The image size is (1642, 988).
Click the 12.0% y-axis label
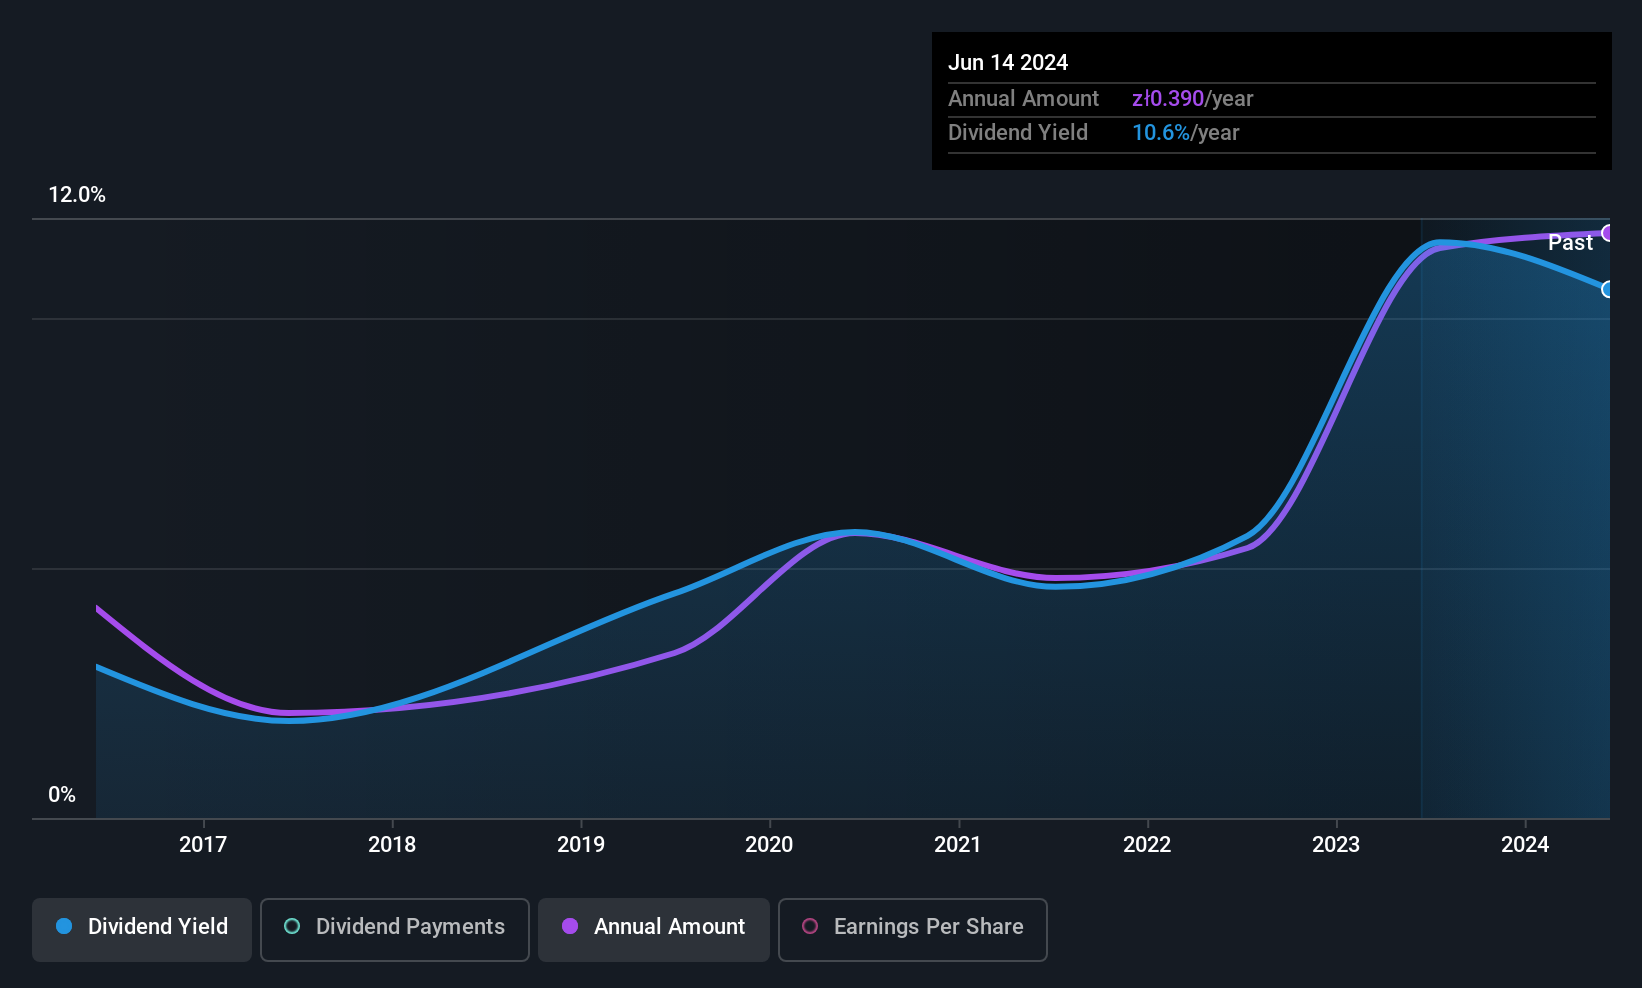[x=77, y=195]
